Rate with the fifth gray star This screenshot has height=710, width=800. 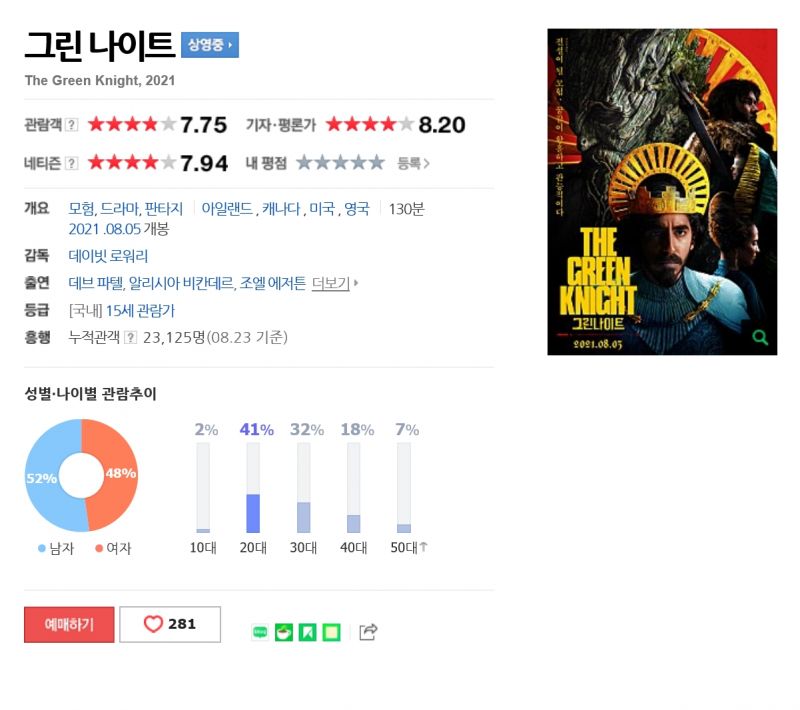point(377,163)
